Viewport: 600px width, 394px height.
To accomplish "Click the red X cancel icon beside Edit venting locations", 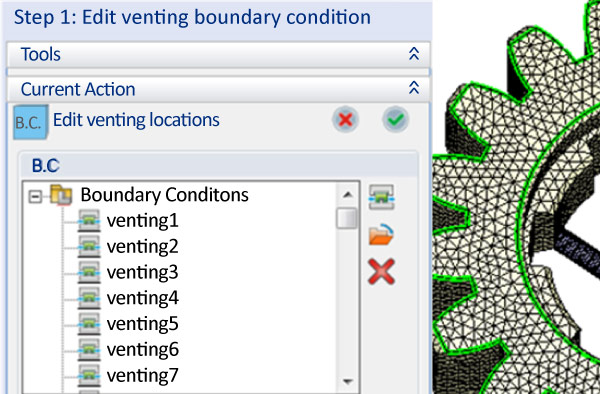I will coord(345,119).
